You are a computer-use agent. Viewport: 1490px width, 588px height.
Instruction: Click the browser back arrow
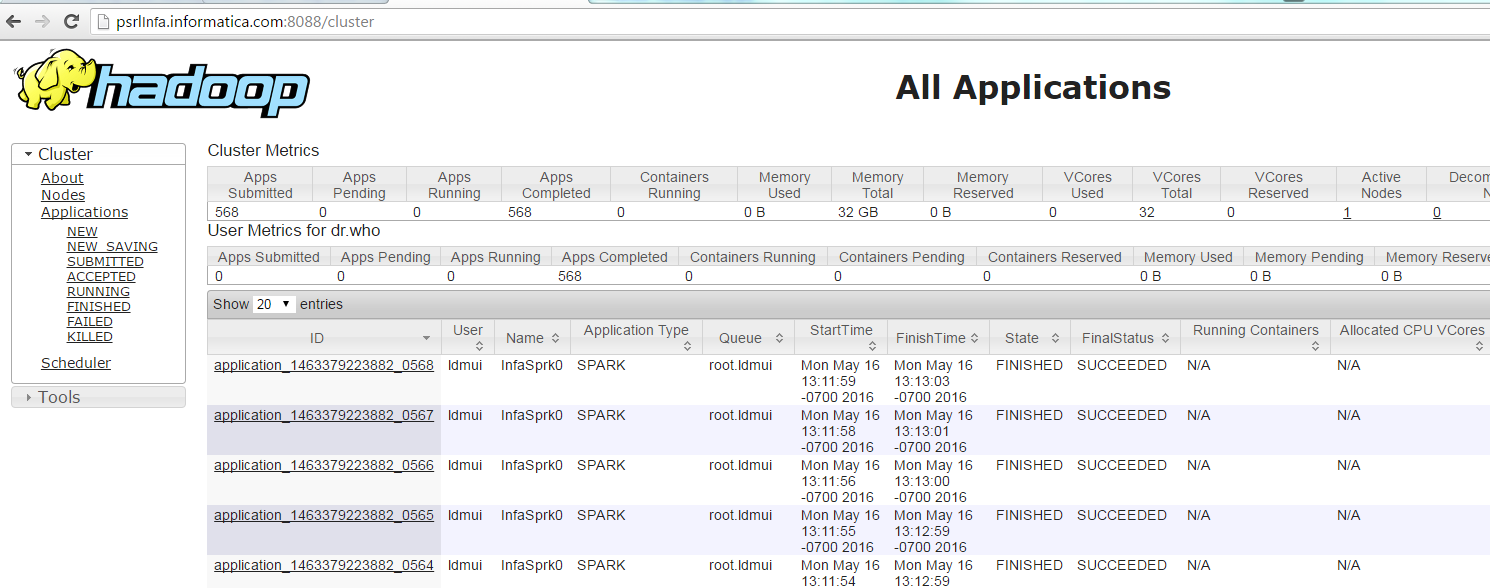(13, 21)
